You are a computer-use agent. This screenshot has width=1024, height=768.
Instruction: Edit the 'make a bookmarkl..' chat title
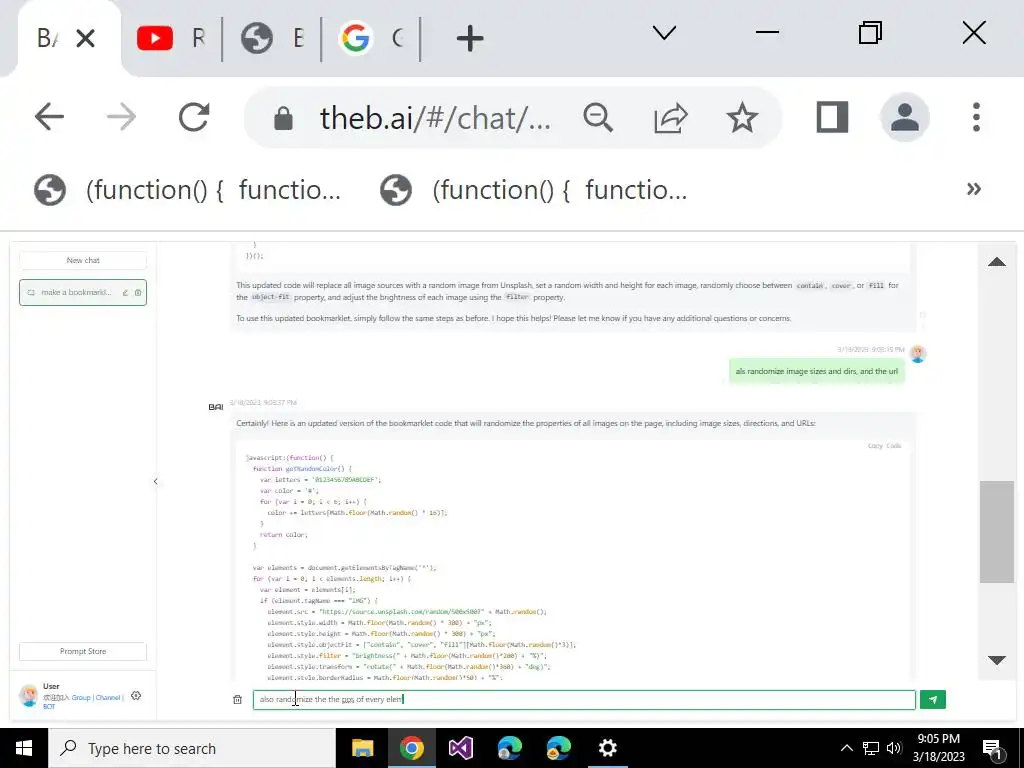click(125, 293)
